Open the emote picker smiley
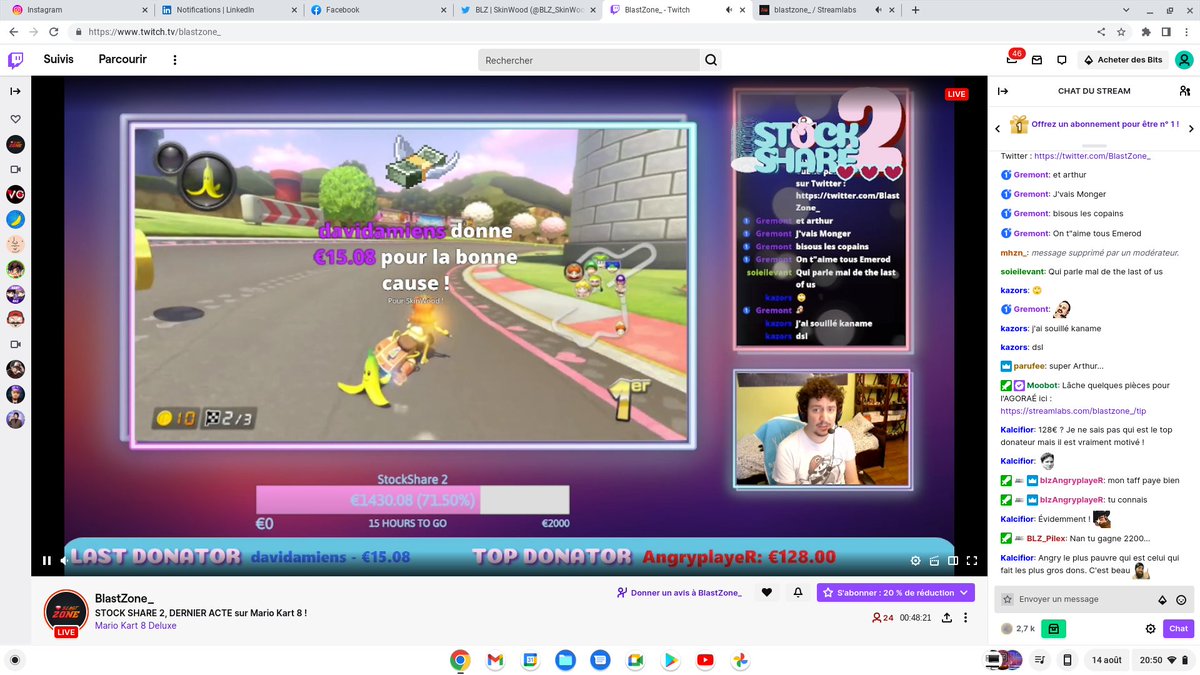This screenshot has height=675, width=1200. pos(1181,600)
